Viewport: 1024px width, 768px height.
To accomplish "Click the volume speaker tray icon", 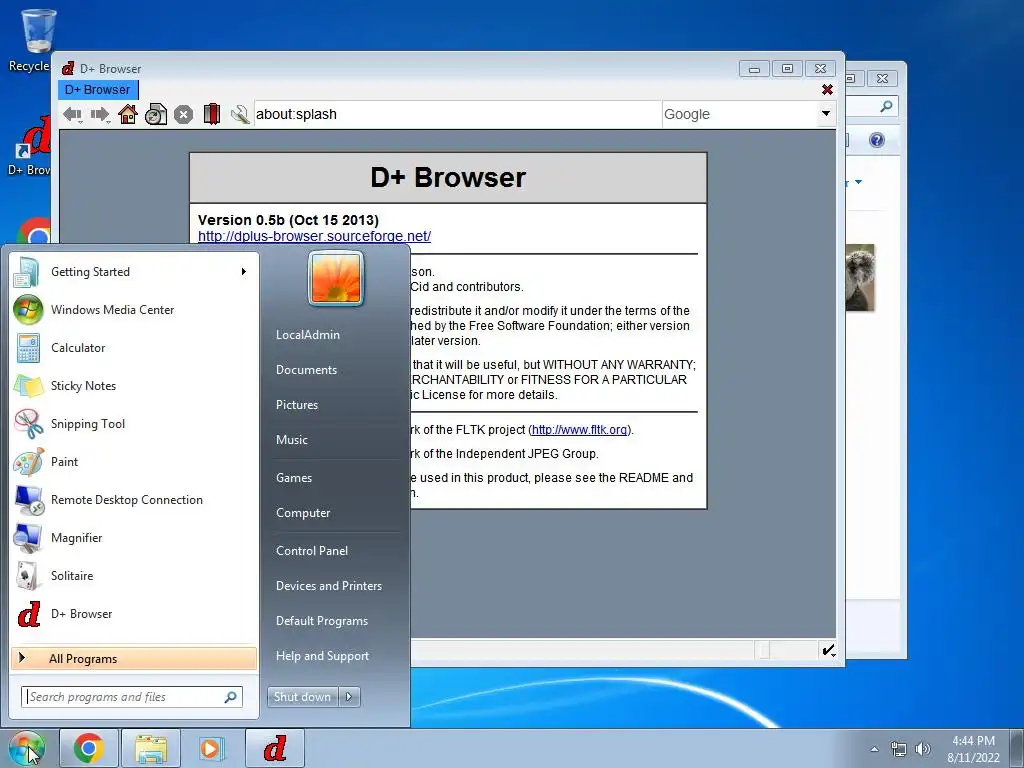I will pyautogui.click(x=922, y=749).
